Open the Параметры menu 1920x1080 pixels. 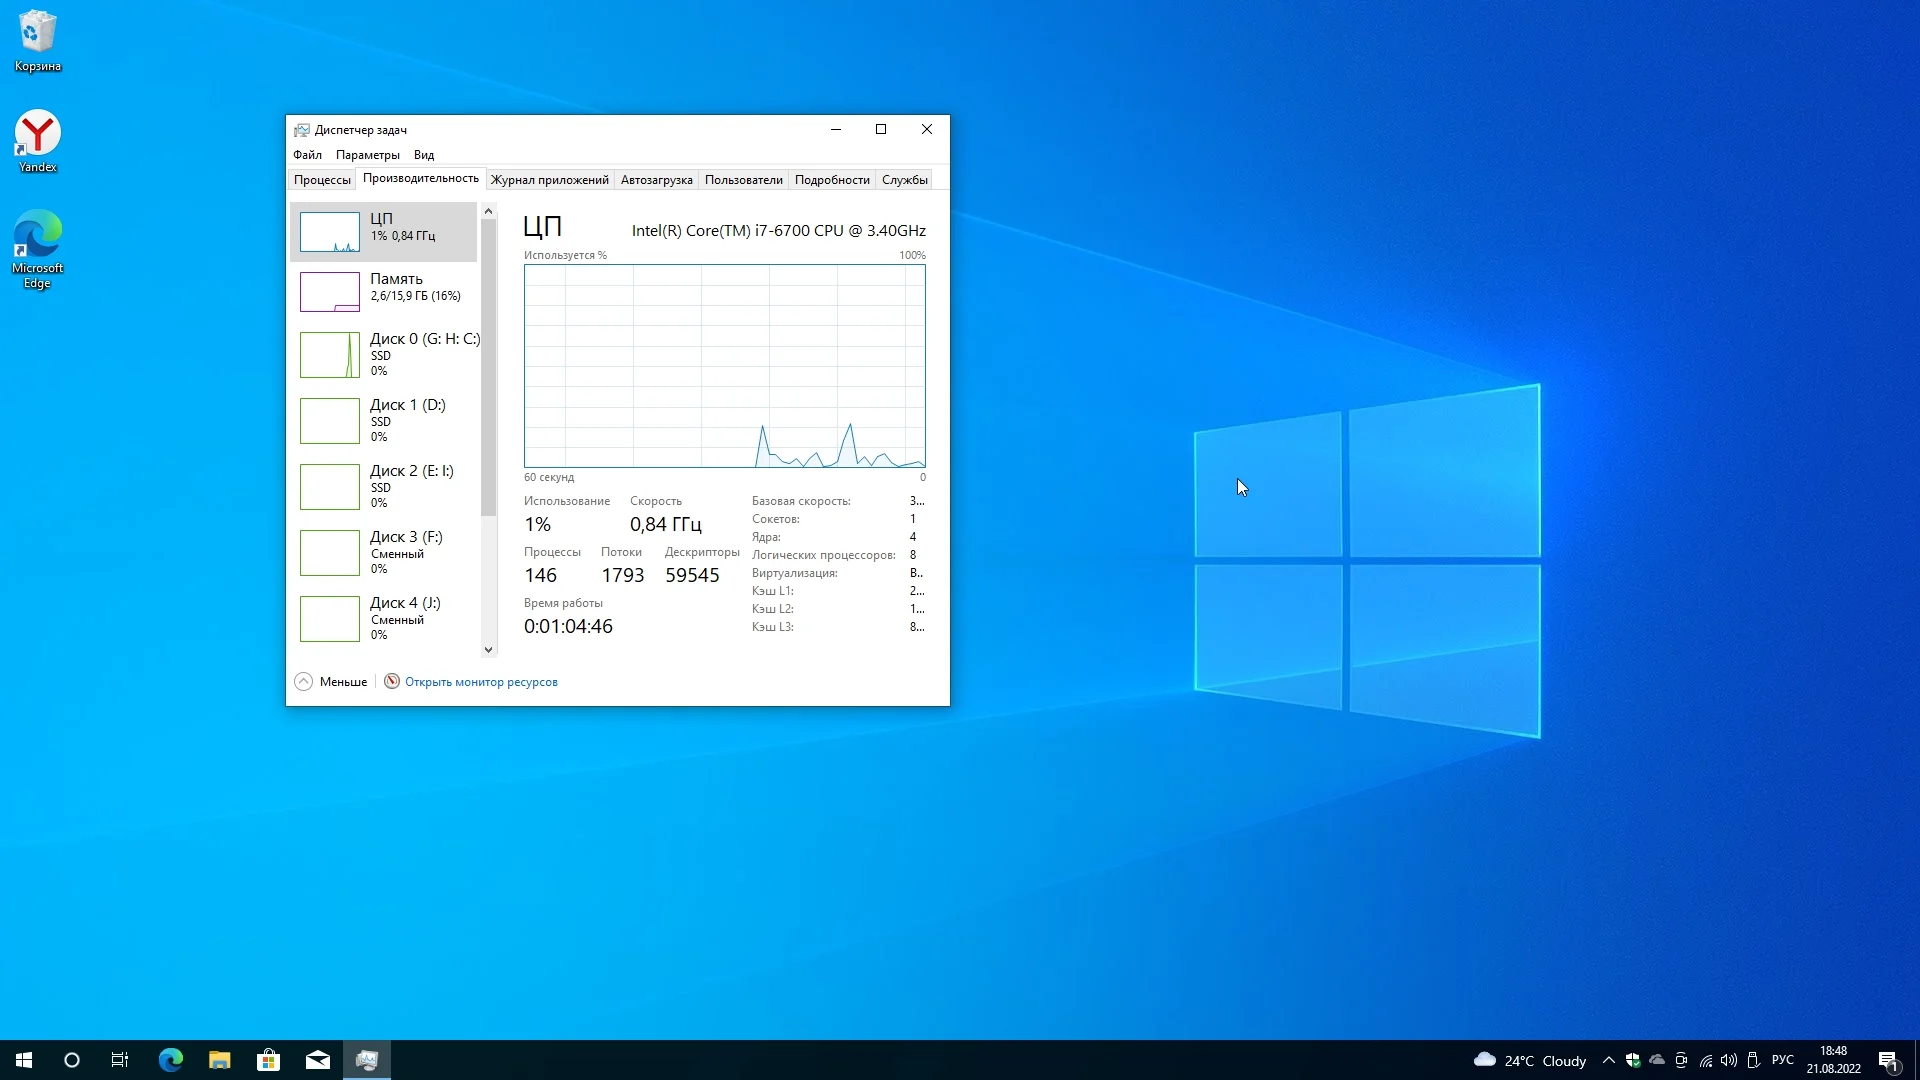point(367,155)
